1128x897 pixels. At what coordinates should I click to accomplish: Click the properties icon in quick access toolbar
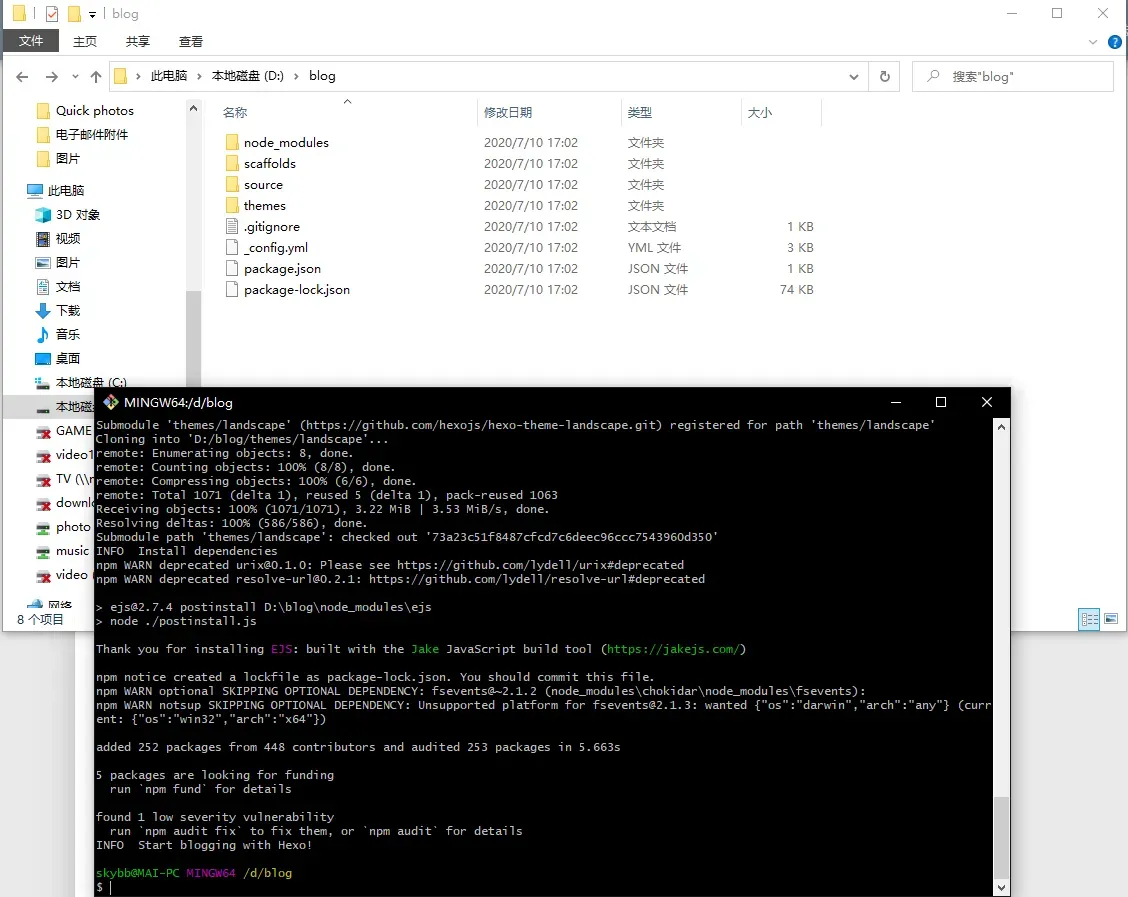[x=52, y=14]
